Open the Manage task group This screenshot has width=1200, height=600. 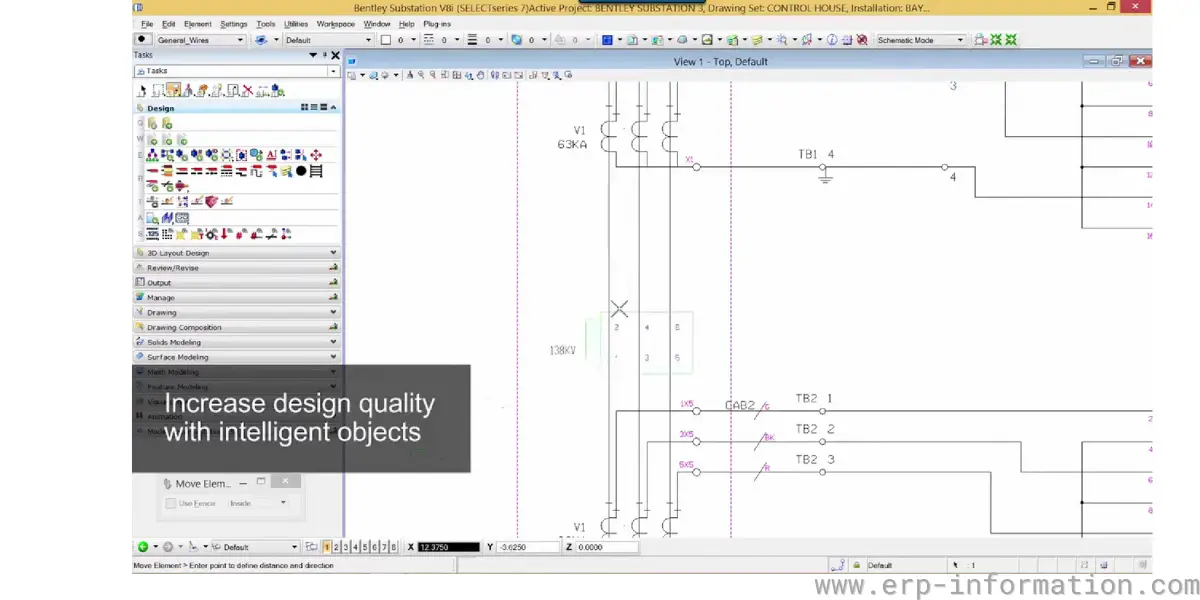pos(236,297)
